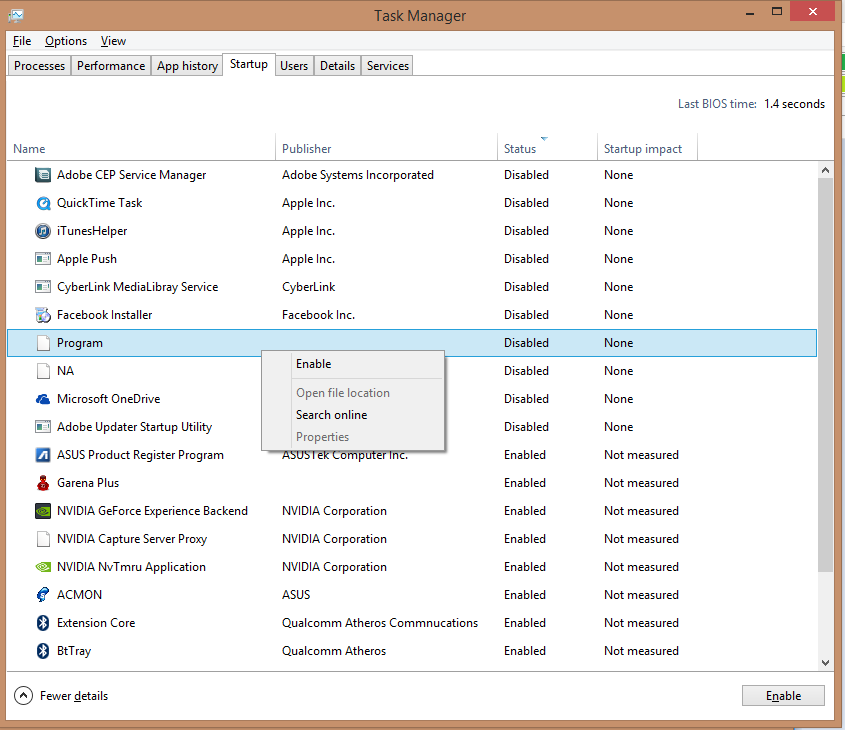Click the ASUS Product Register Program icon
The image size is (845, 730).
43,455
